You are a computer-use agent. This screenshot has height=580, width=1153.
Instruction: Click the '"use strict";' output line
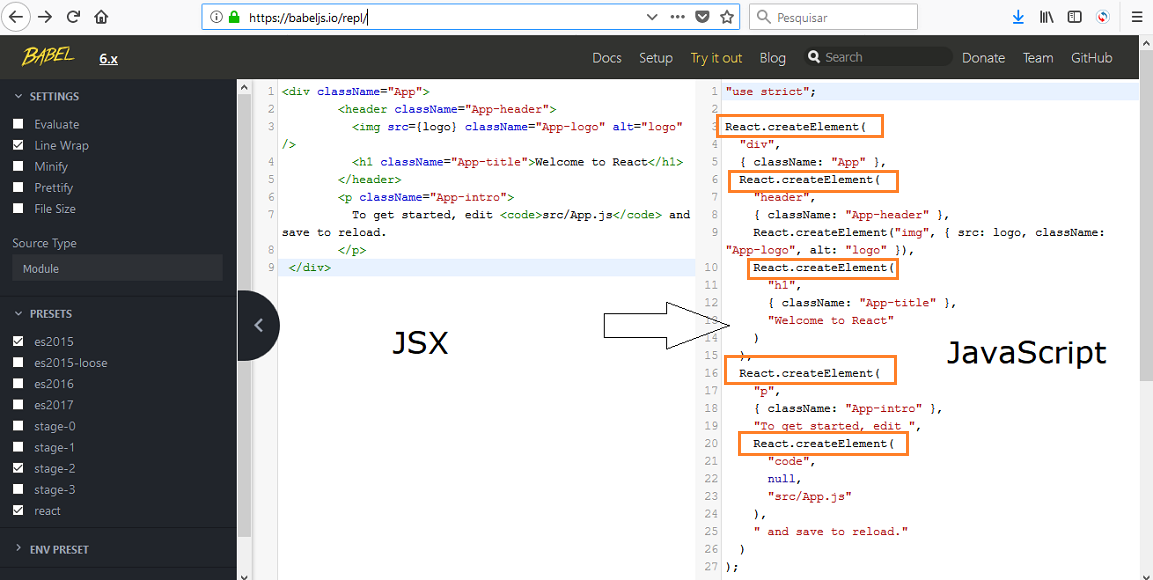[x=771, y=91]
